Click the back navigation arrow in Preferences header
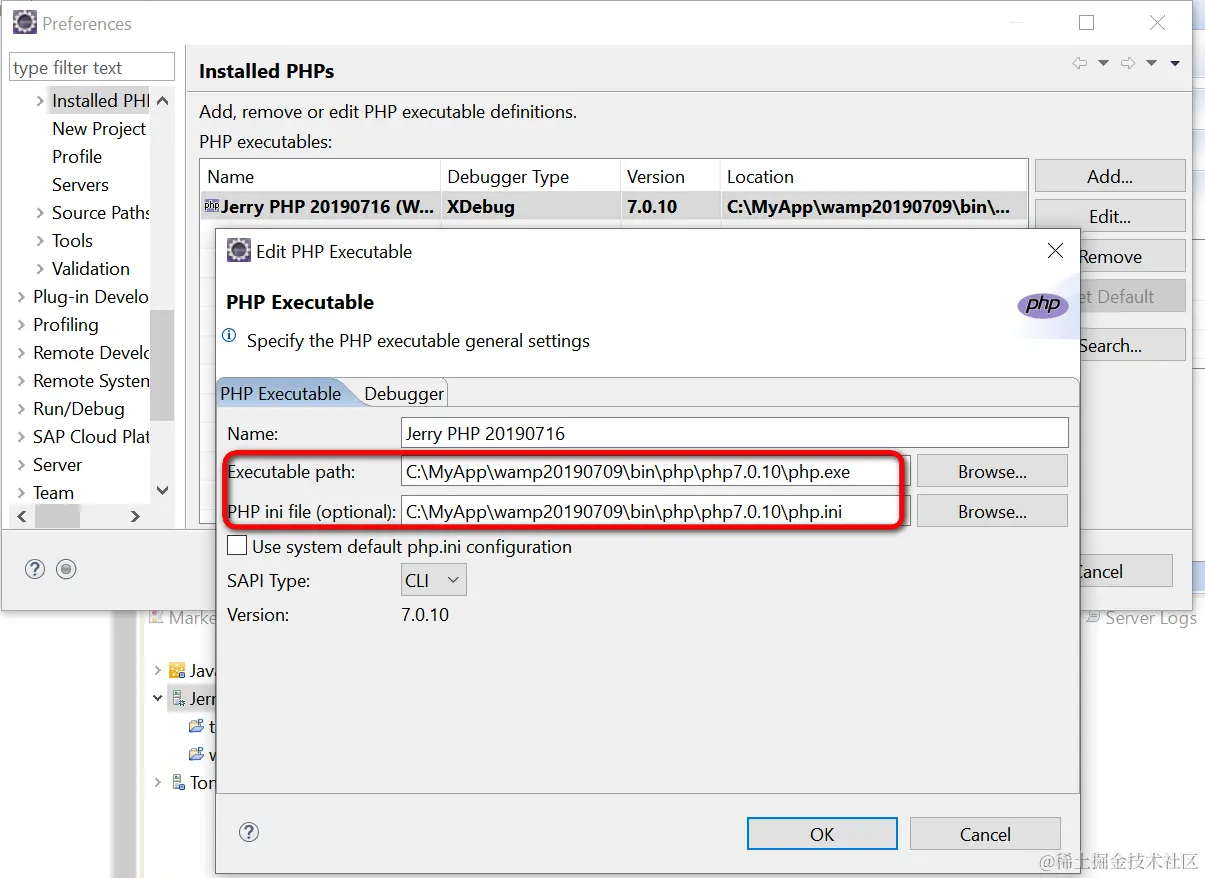The height and width of the screenshot is (878, 1205). (1080, 63)
